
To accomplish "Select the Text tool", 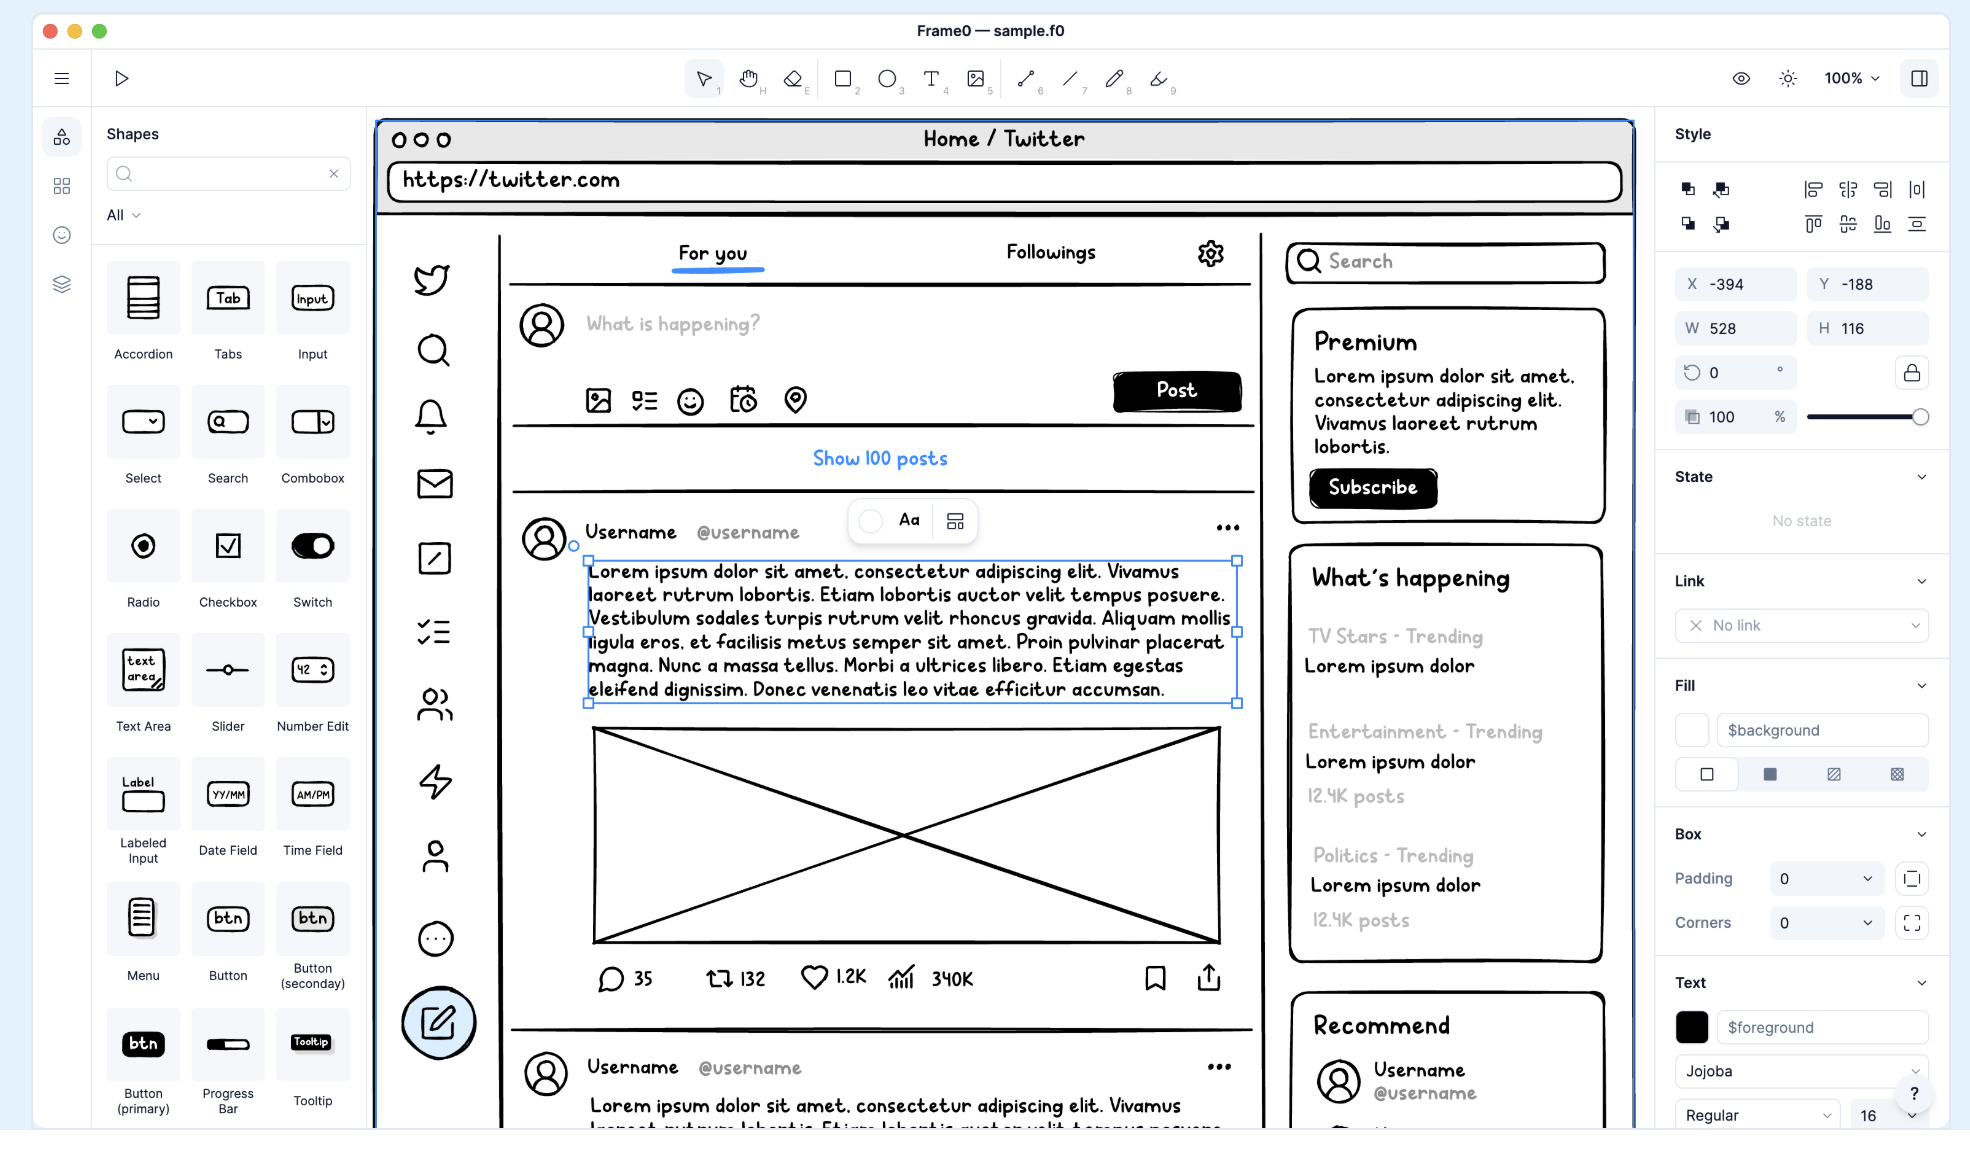I will pyautogui.click(x=931, y=79).
